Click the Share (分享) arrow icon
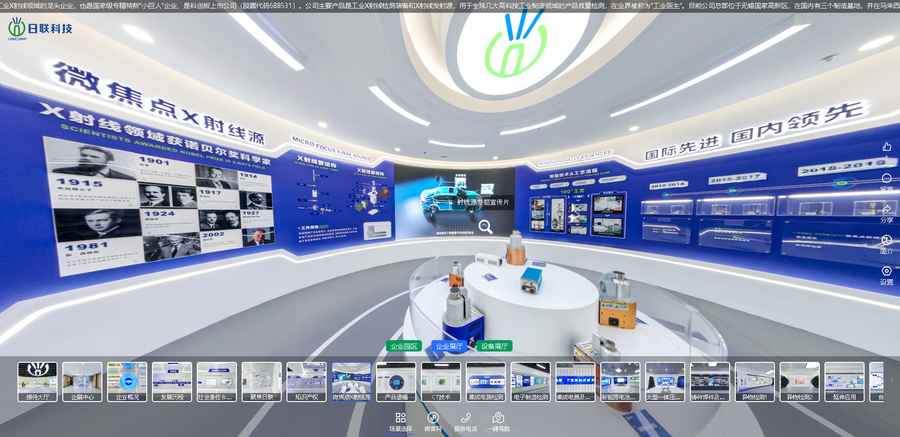This screenshot has height=437, width=900. click(887, 209)
